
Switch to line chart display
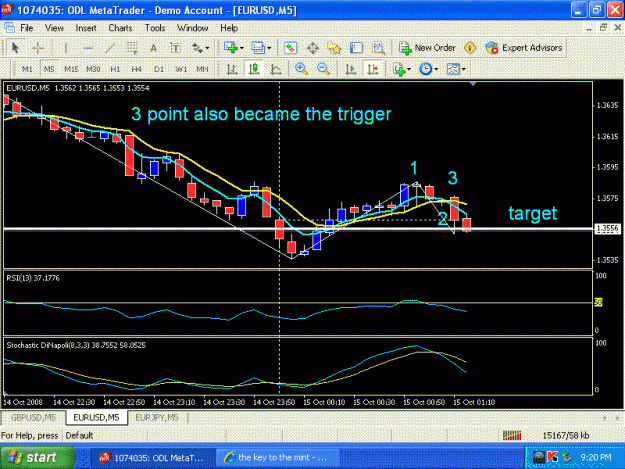pyautogui.click(x=276, y=69)
